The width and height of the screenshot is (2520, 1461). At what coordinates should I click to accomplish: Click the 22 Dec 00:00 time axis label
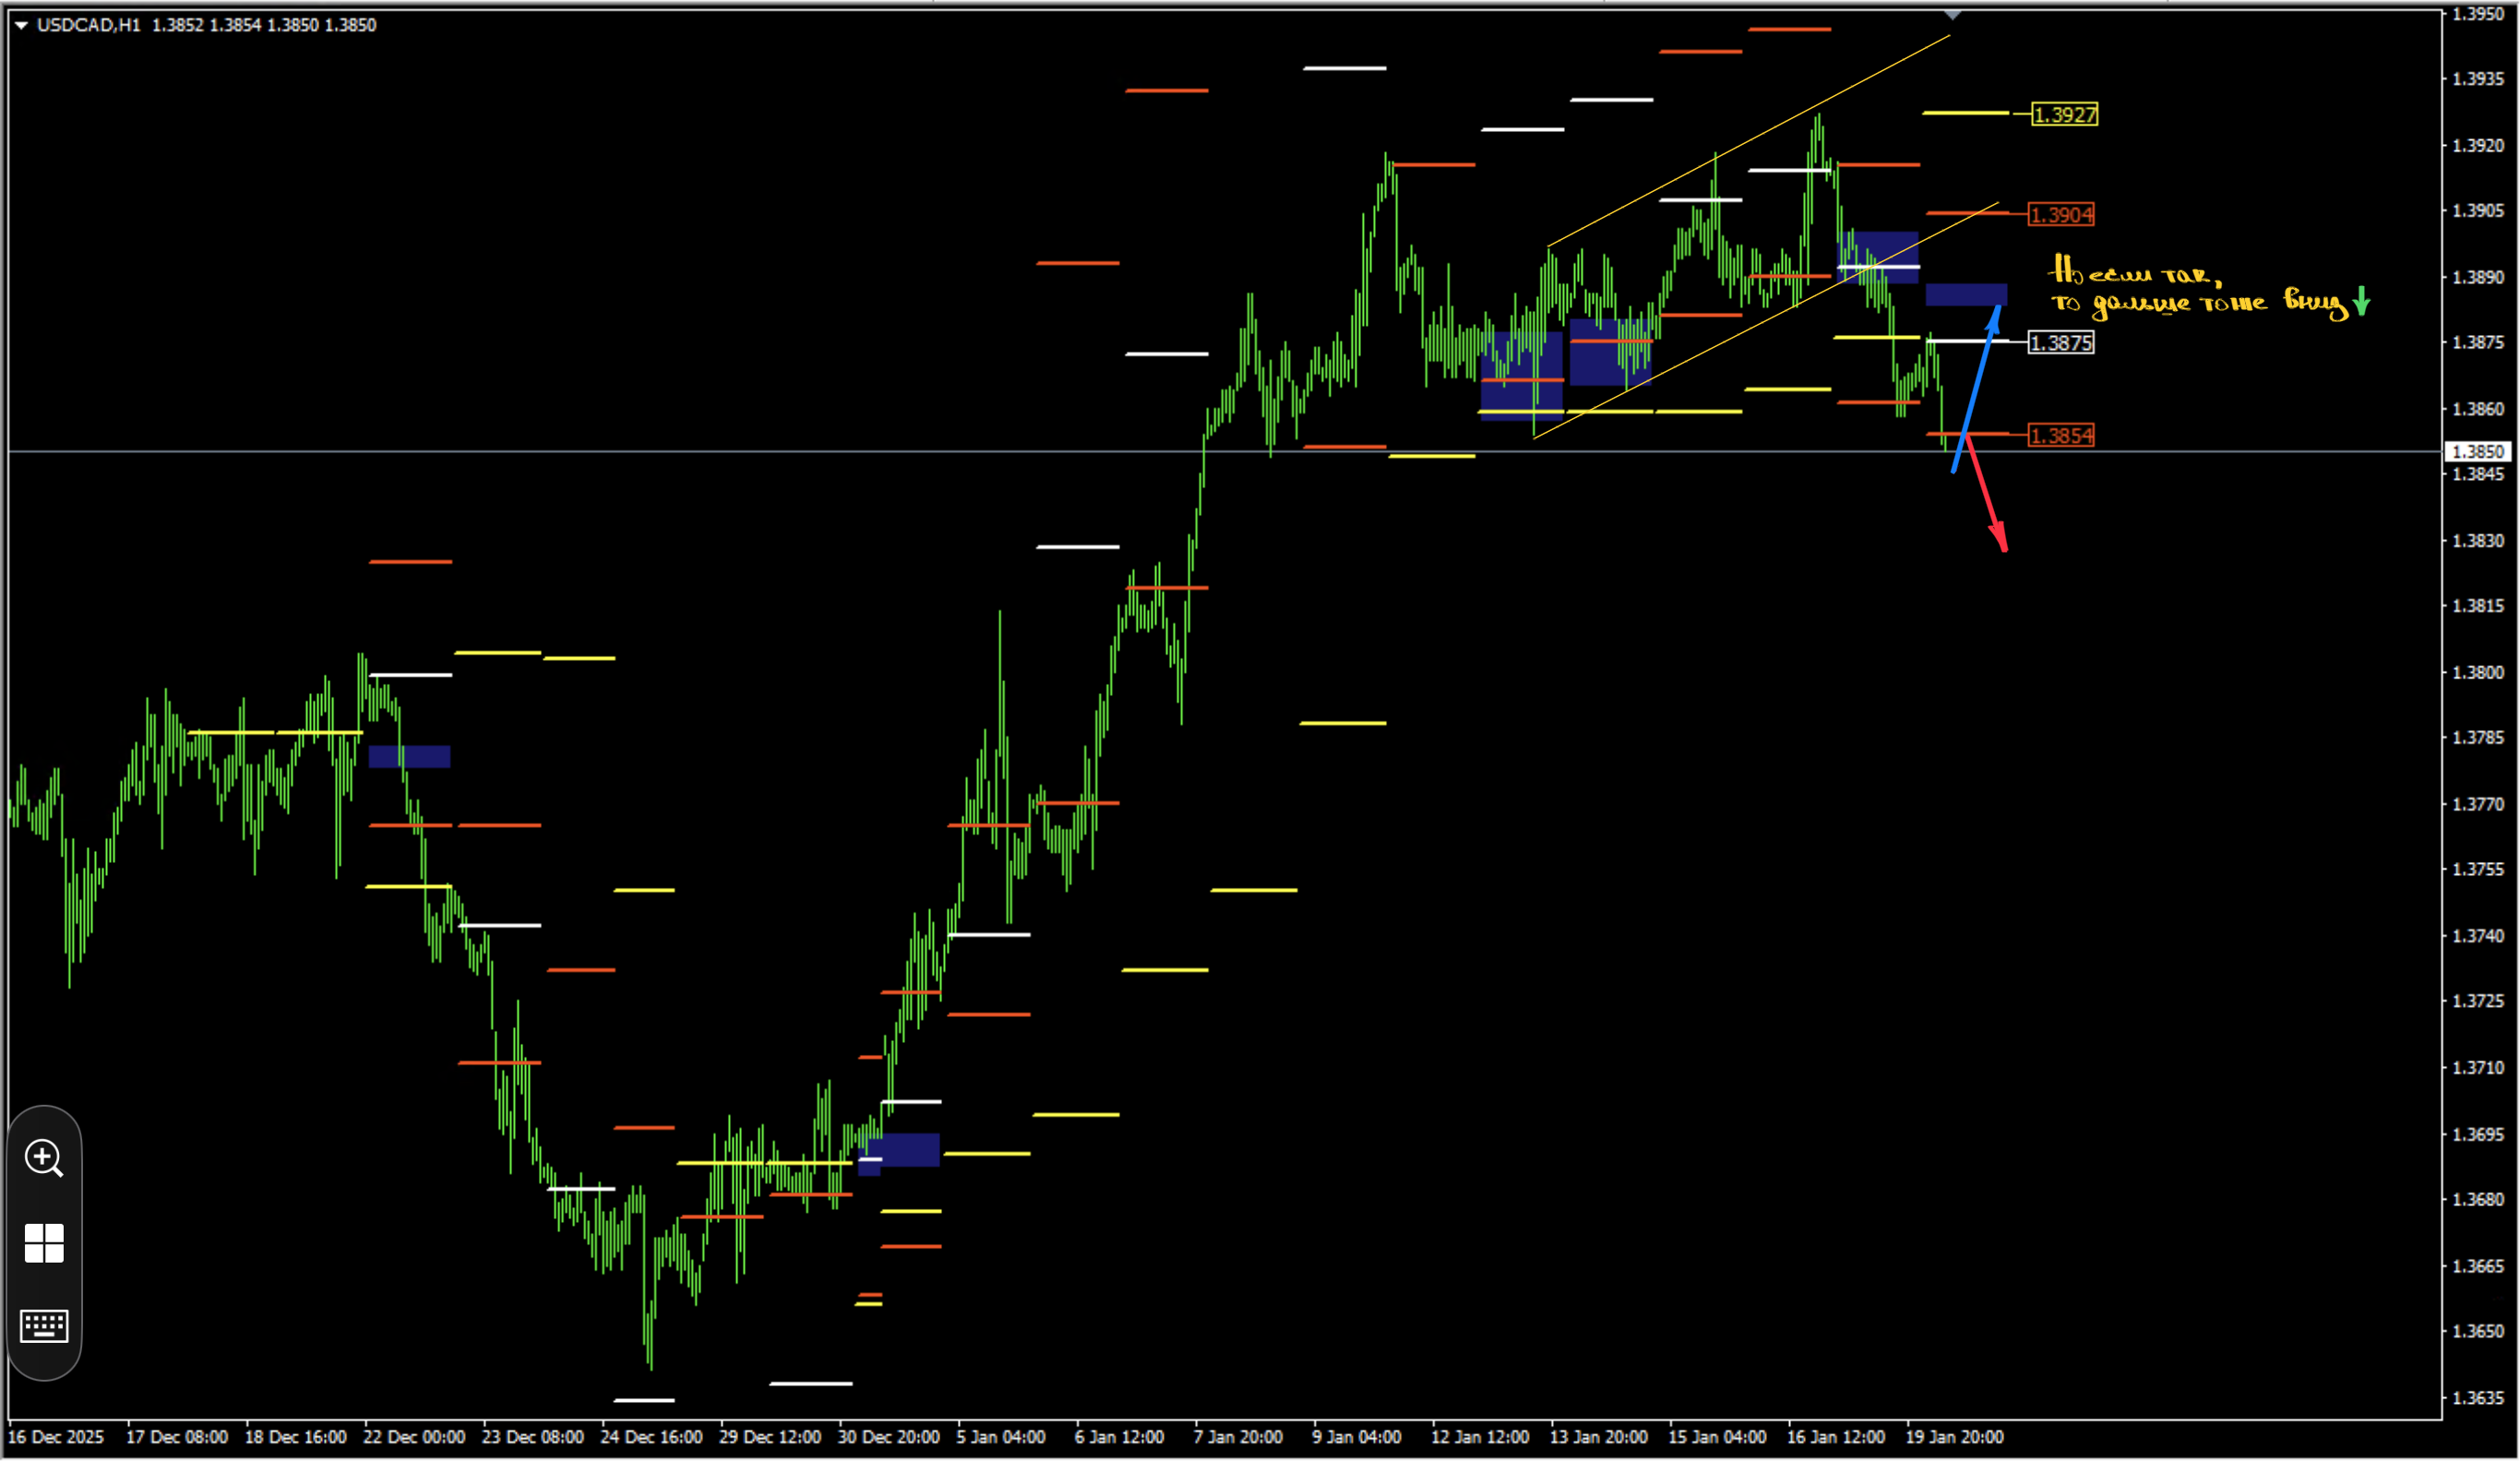point(414,1437)
